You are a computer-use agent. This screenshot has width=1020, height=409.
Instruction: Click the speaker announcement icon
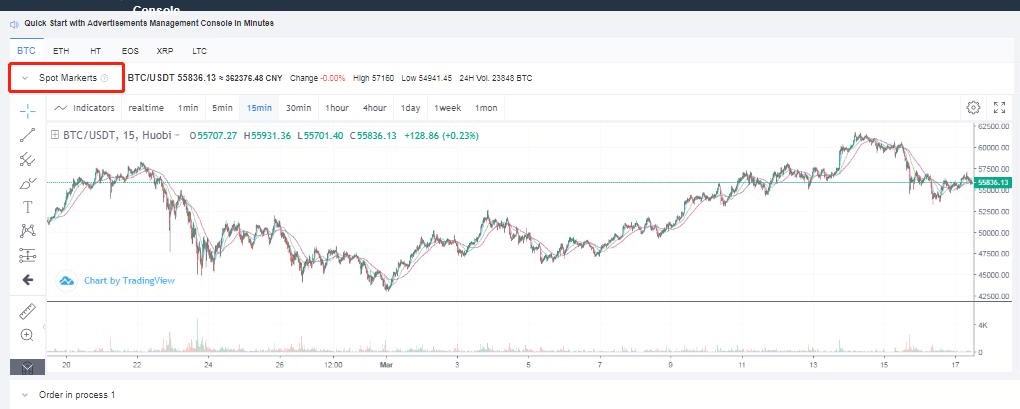tap(14, 23)
